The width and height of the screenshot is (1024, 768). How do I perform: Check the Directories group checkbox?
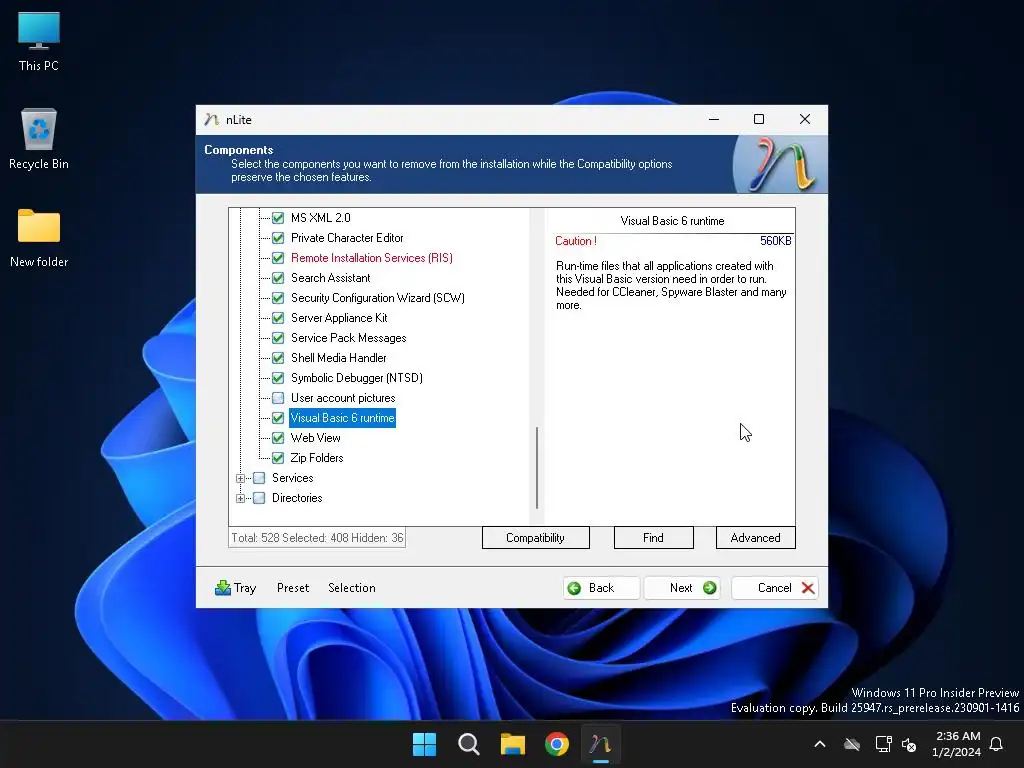pyautogui.click(x=259, y=498)
